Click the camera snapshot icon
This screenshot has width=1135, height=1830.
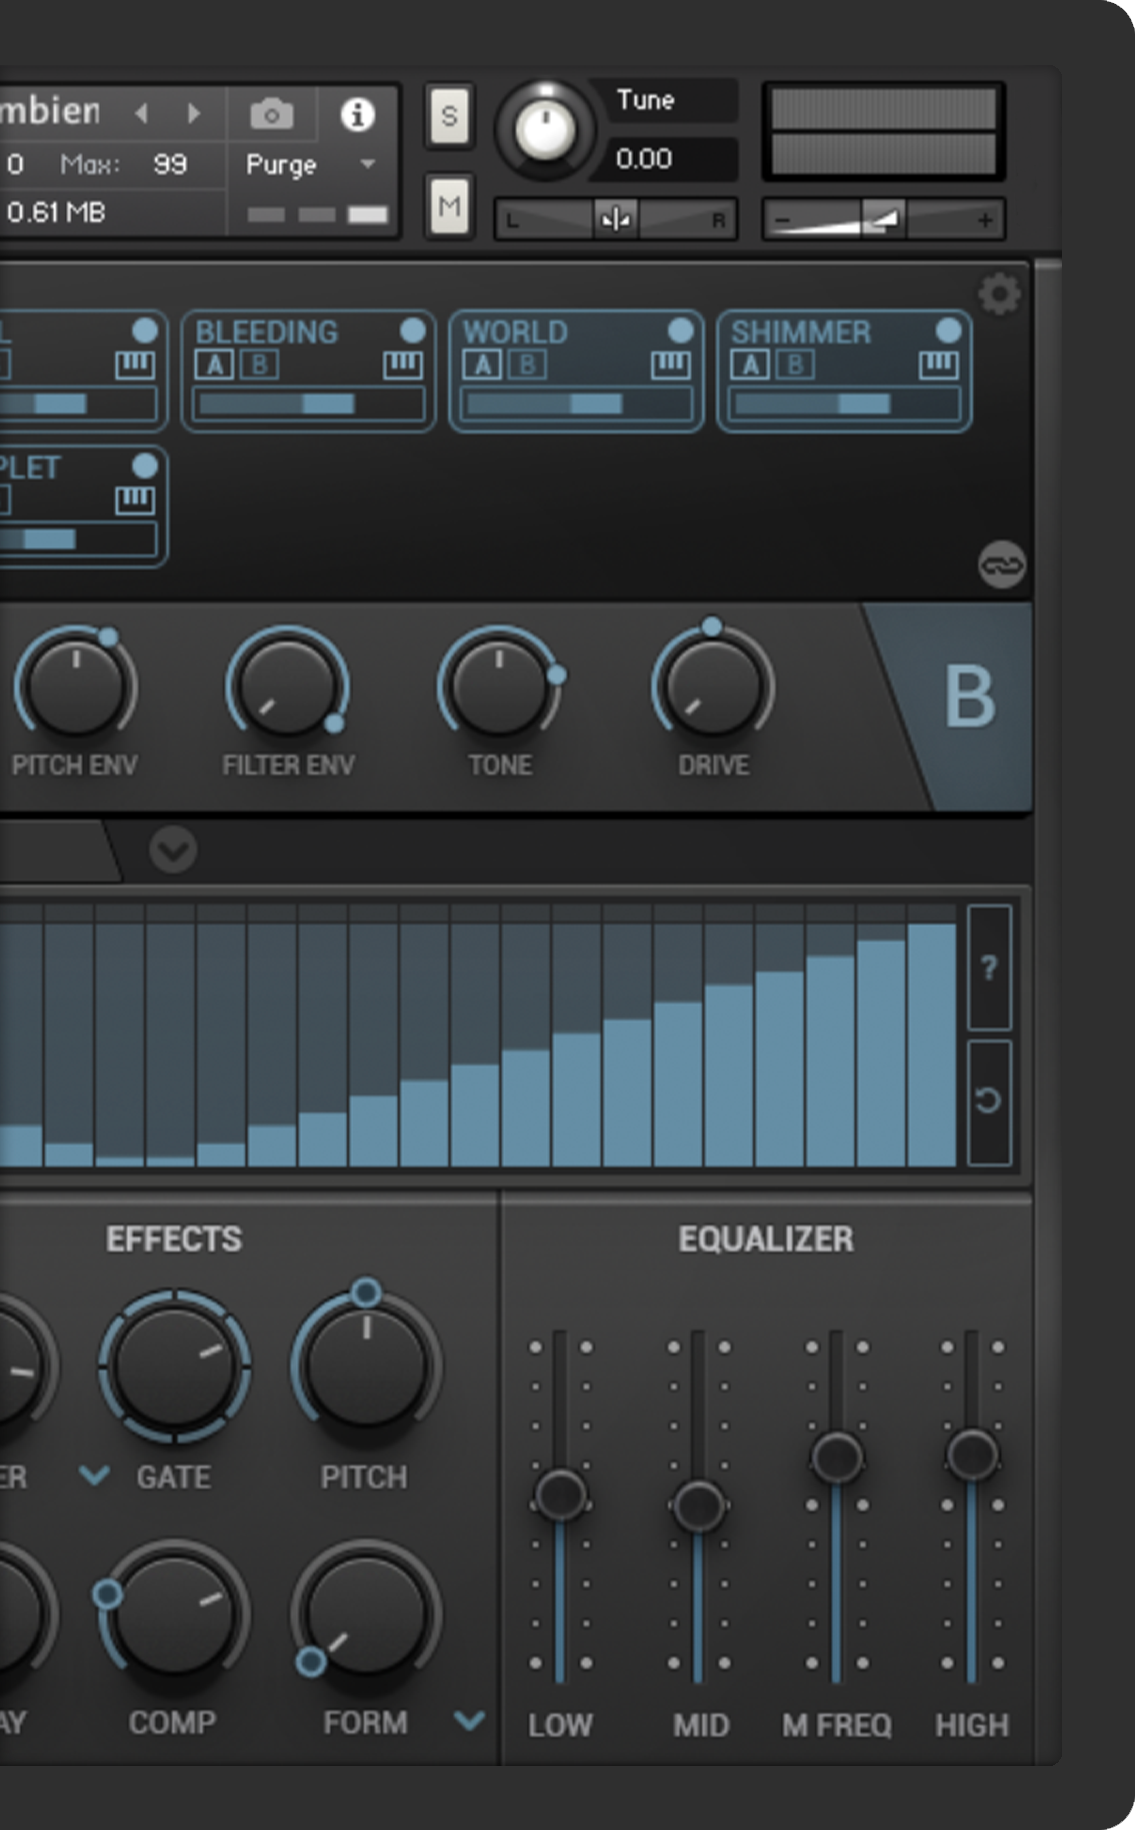[271, 114]
